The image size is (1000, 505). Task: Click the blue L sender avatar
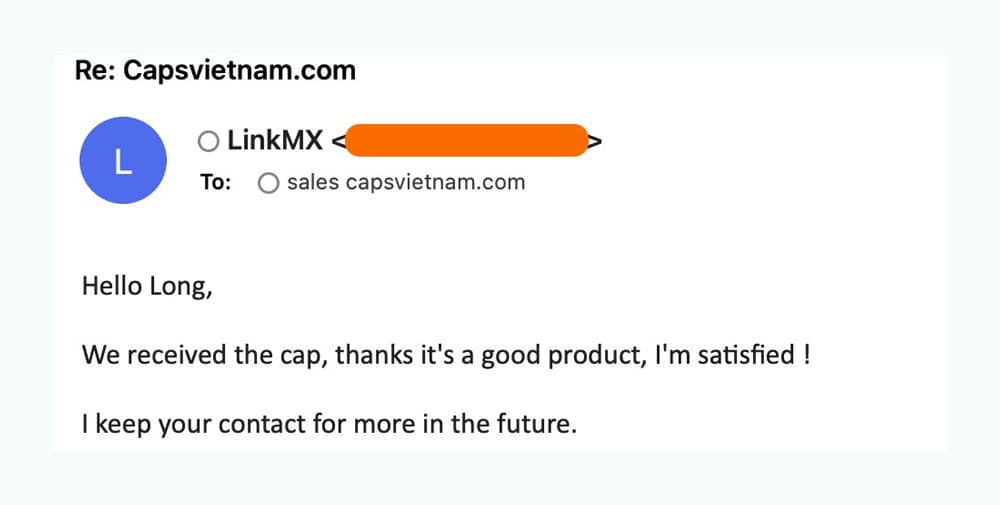[x=123, y=160]
